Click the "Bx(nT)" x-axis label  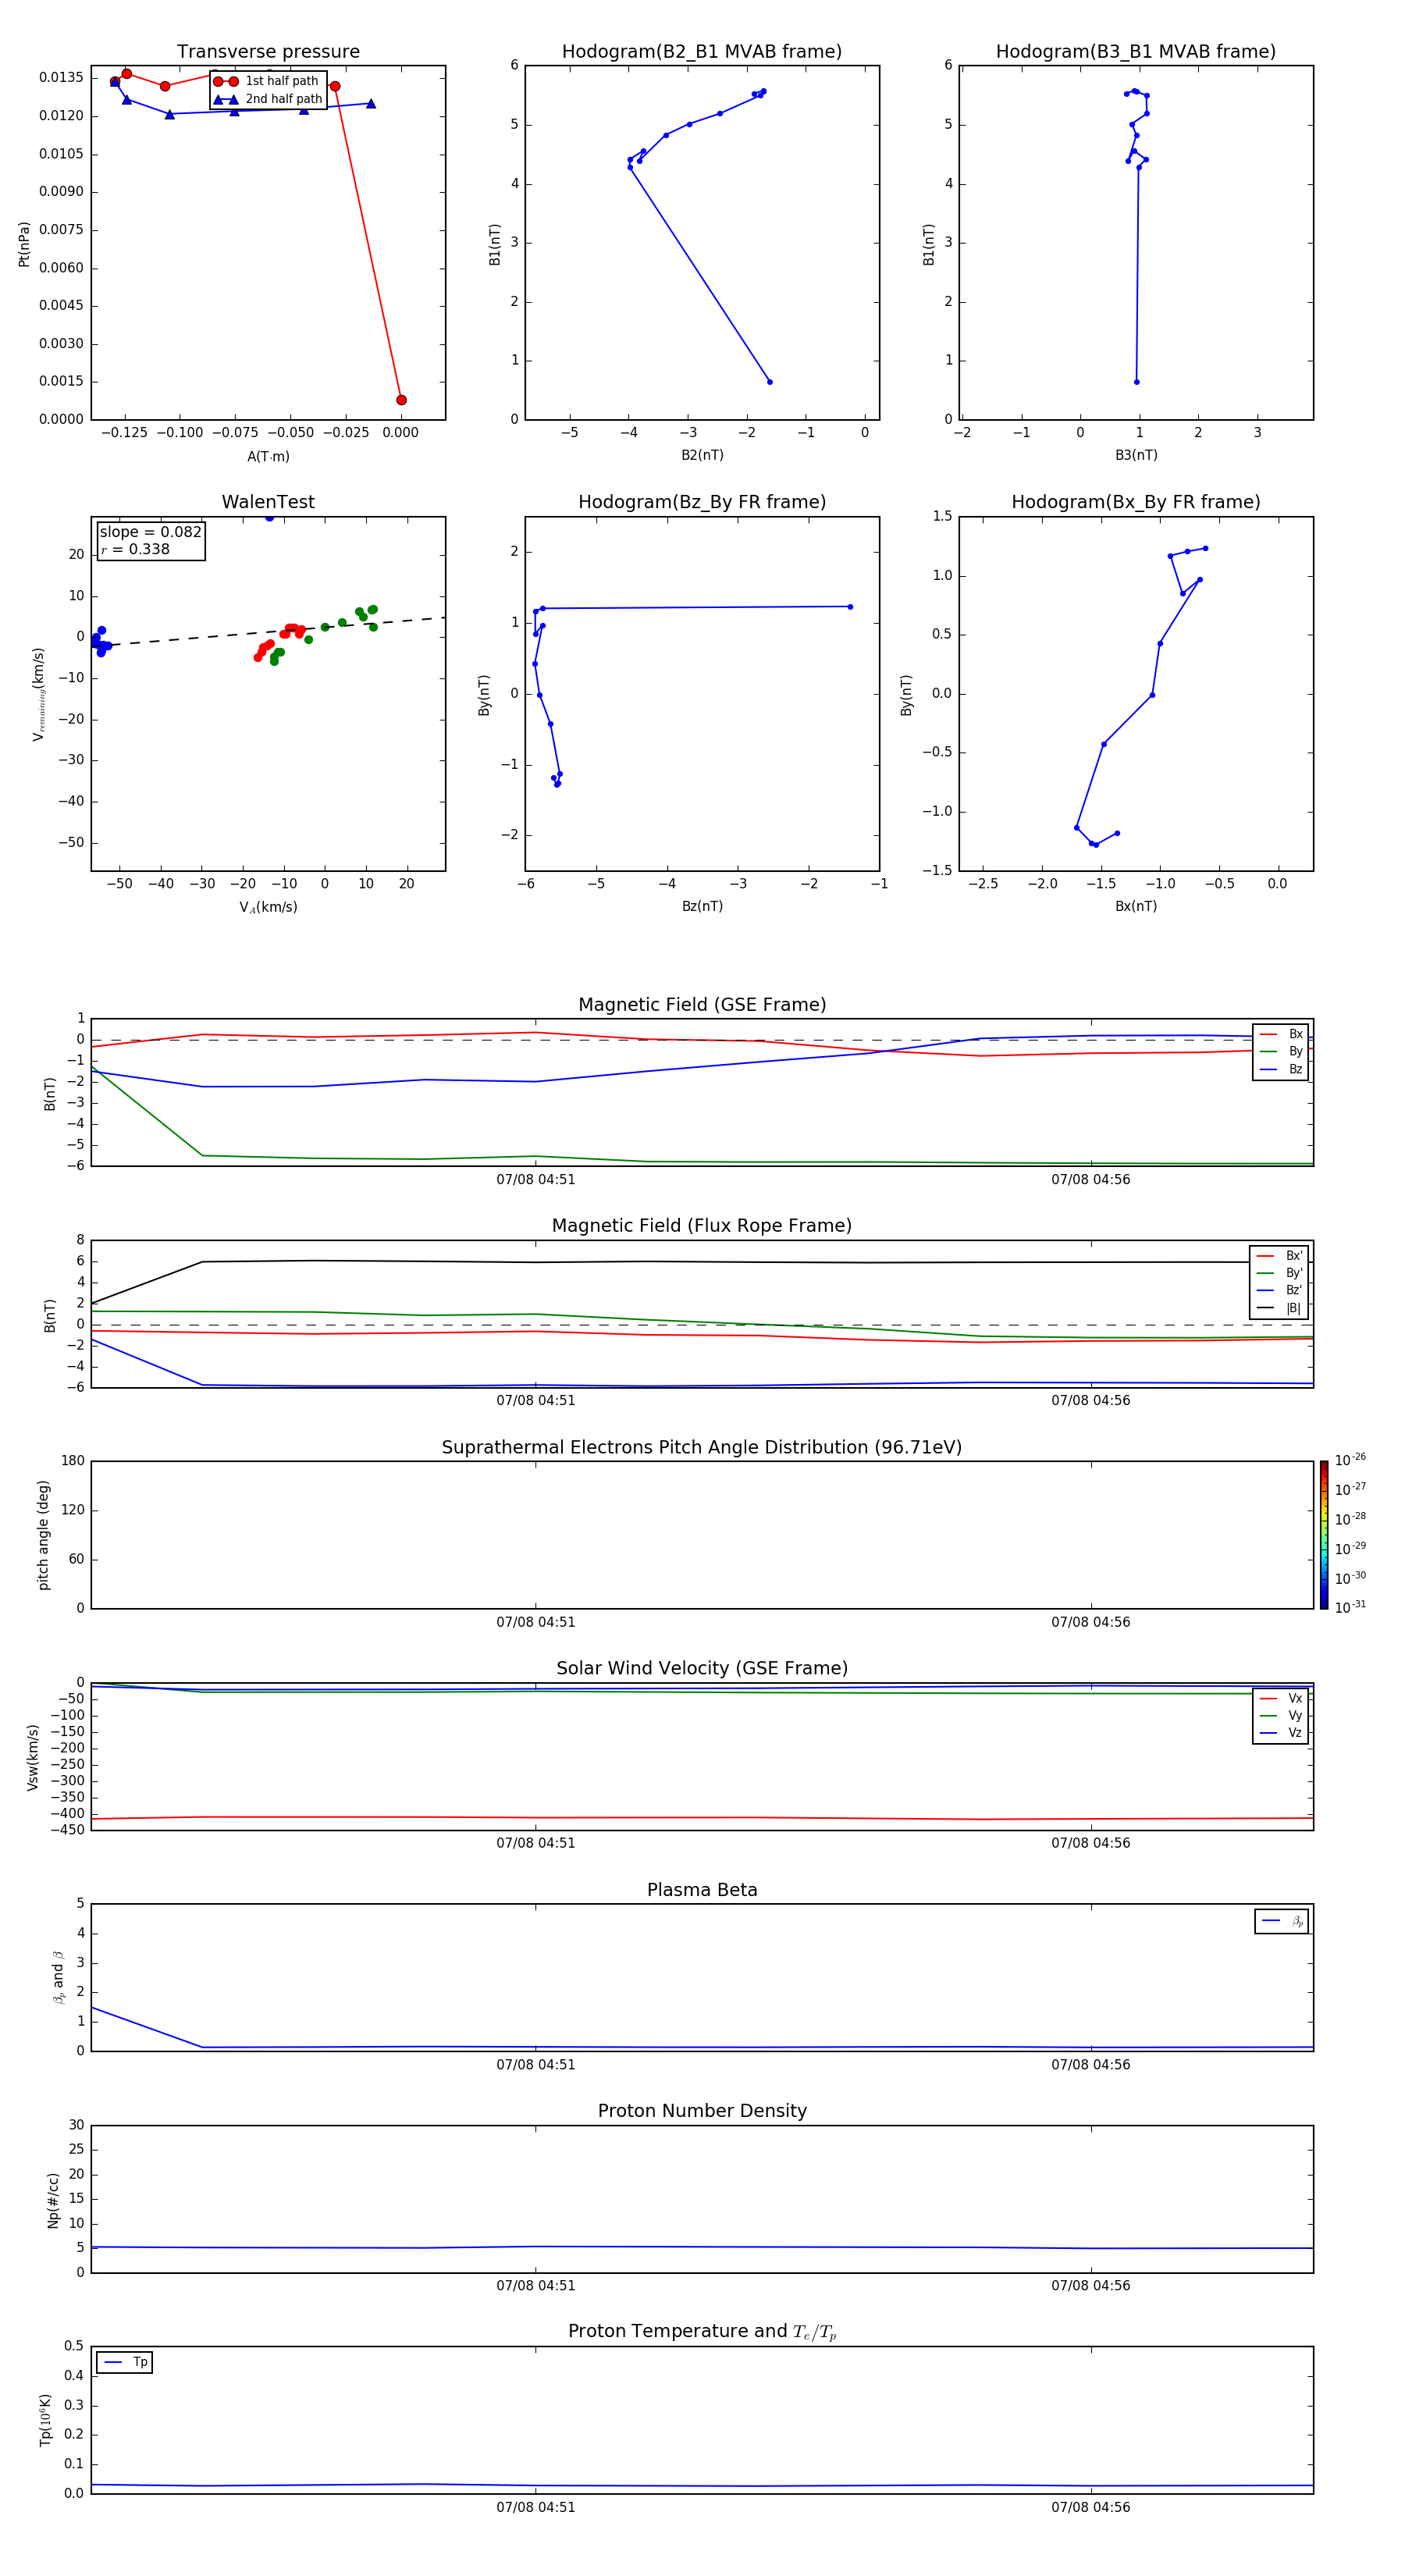pos(1136,906)
